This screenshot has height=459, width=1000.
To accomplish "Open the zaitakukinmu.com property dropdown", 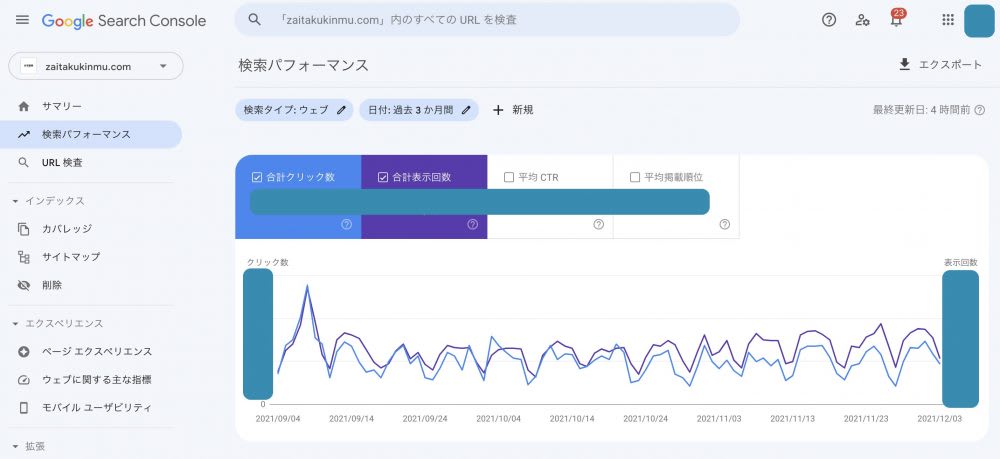I will [96, 66].
